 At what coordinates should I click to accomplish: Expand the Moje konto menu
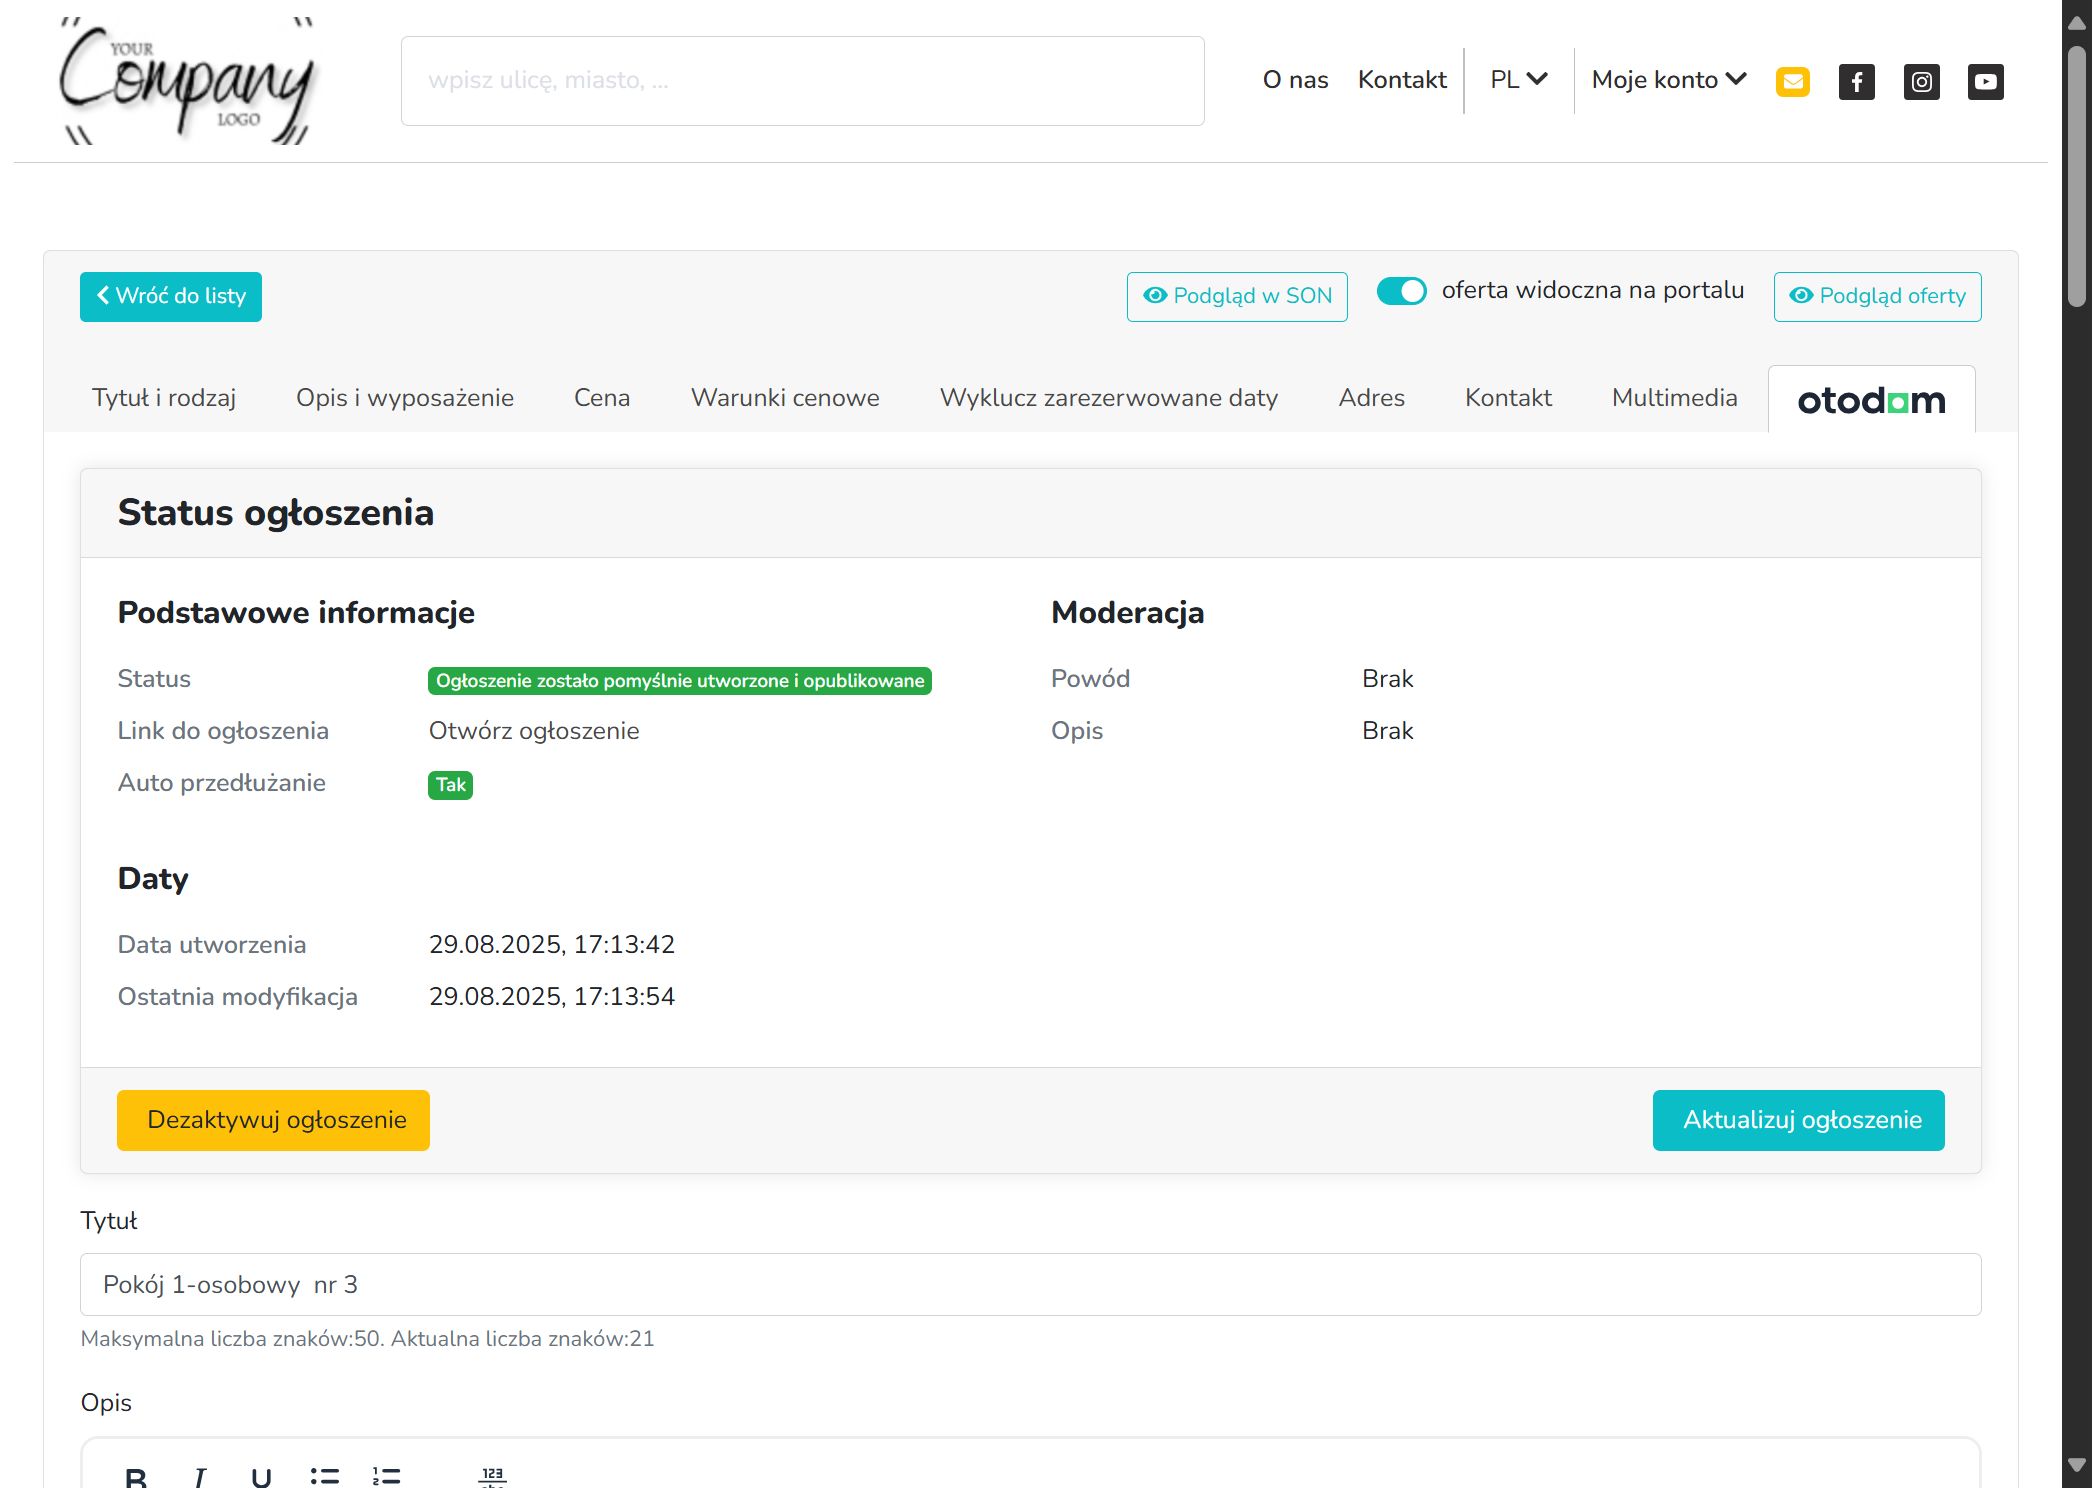(x=1669, y=80)
